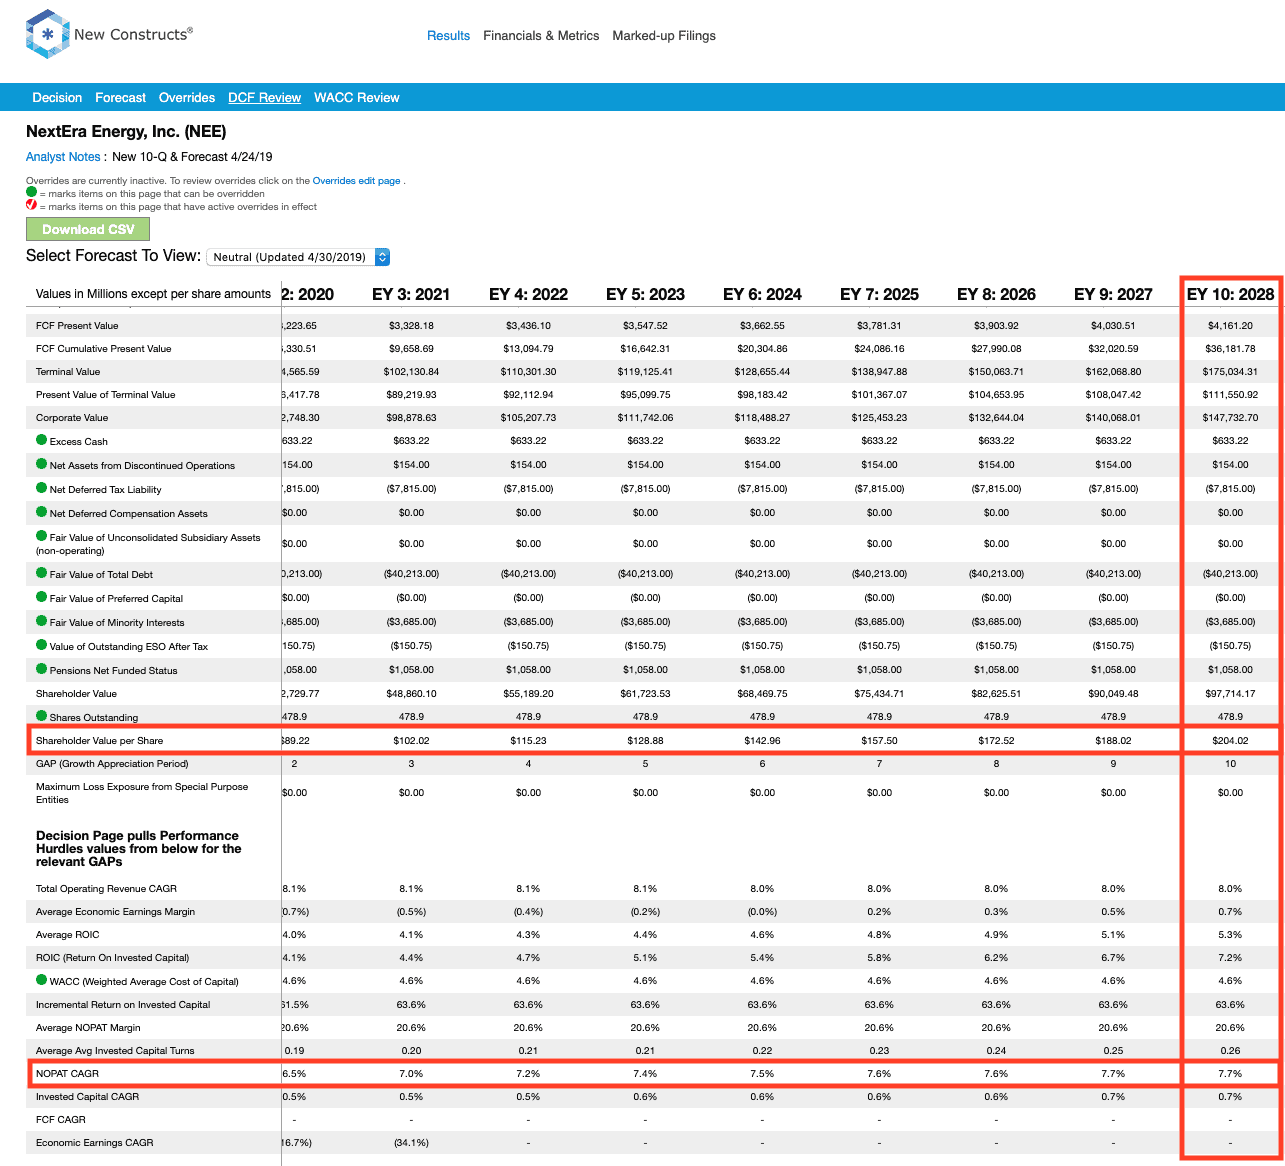1285x1166 pixels.
Task: Click green dot beside Fair Value of Minority Interests
Action: coord(42,621)
